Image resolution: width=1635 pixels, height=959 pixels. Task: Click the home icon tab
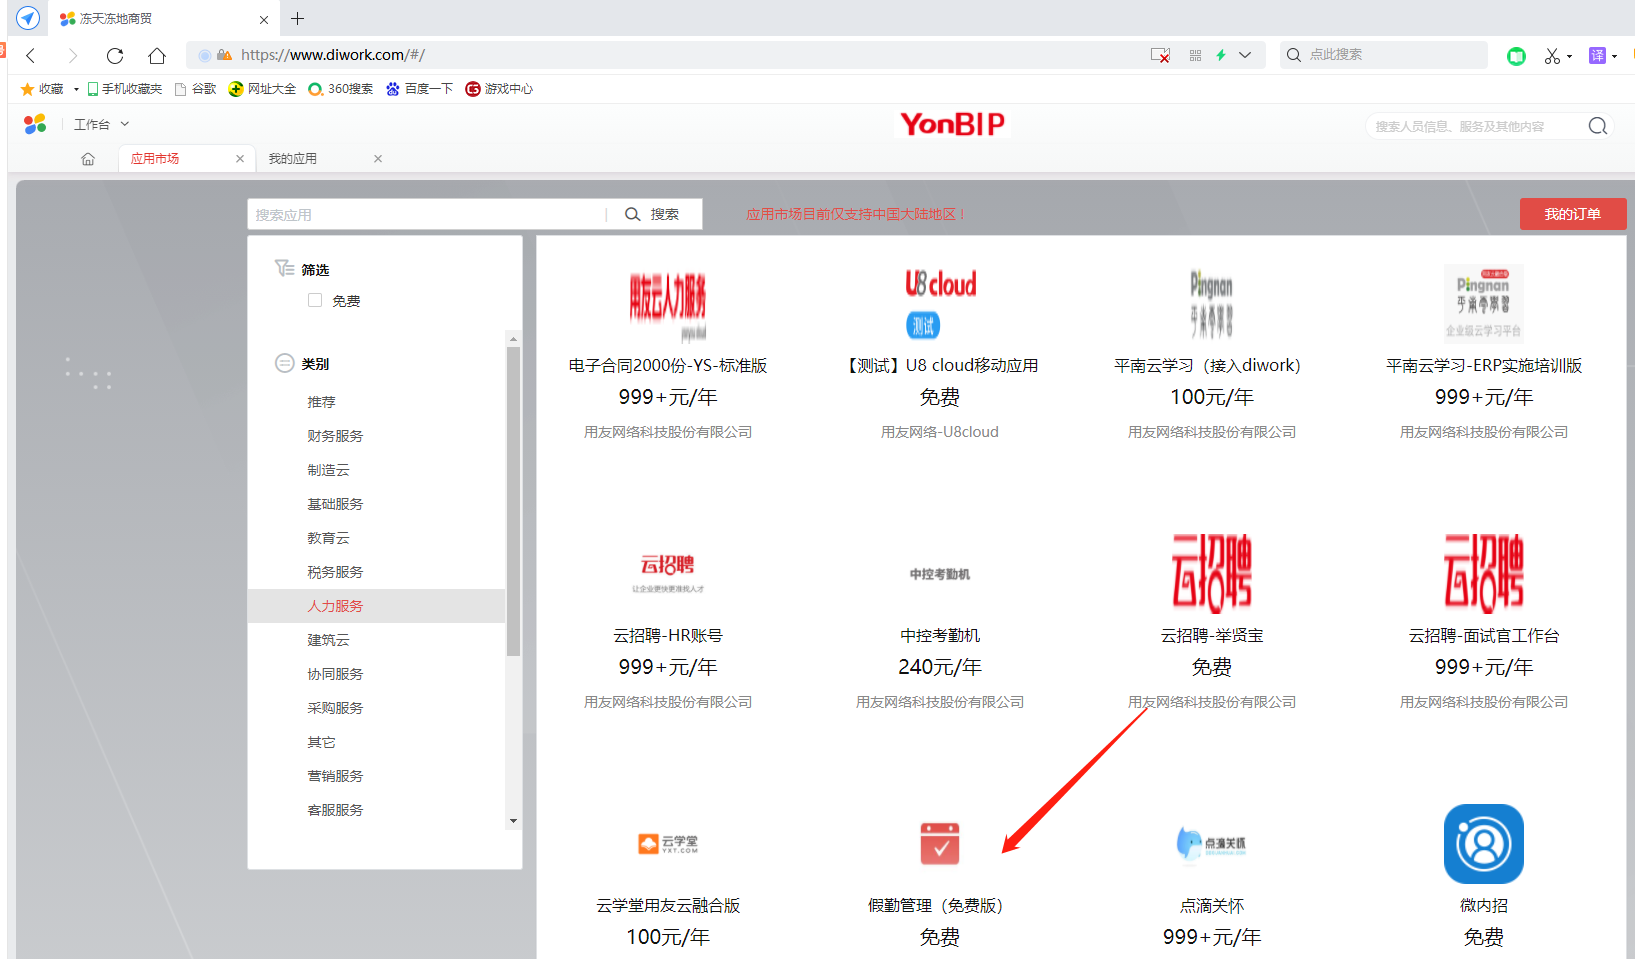[88, 159]
